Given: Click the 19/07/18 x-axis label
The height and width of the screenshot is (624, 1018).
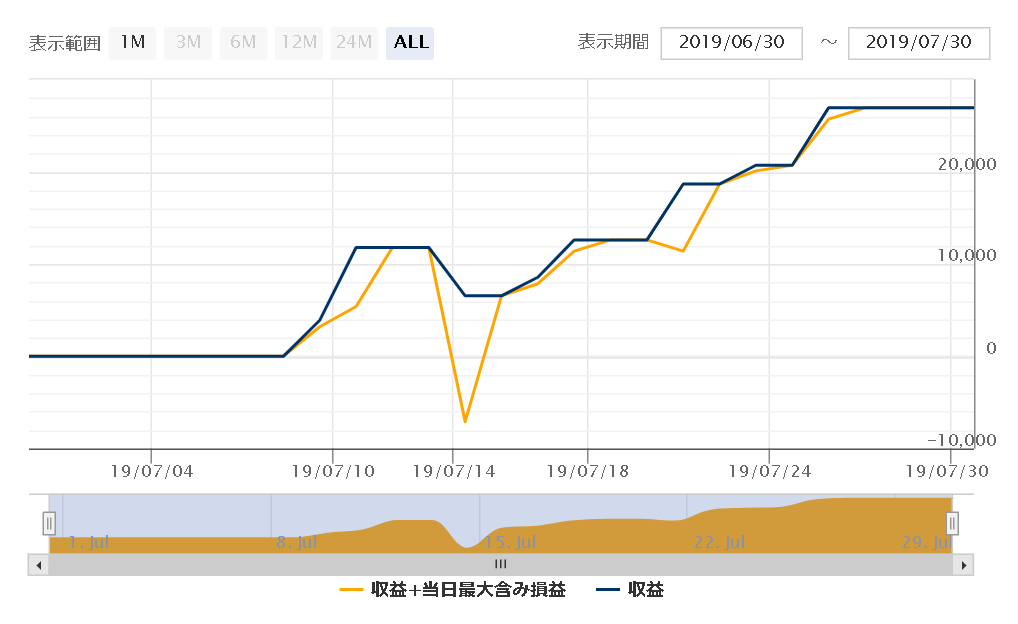Looking at the screenshot, I should (x=588, y=471).
